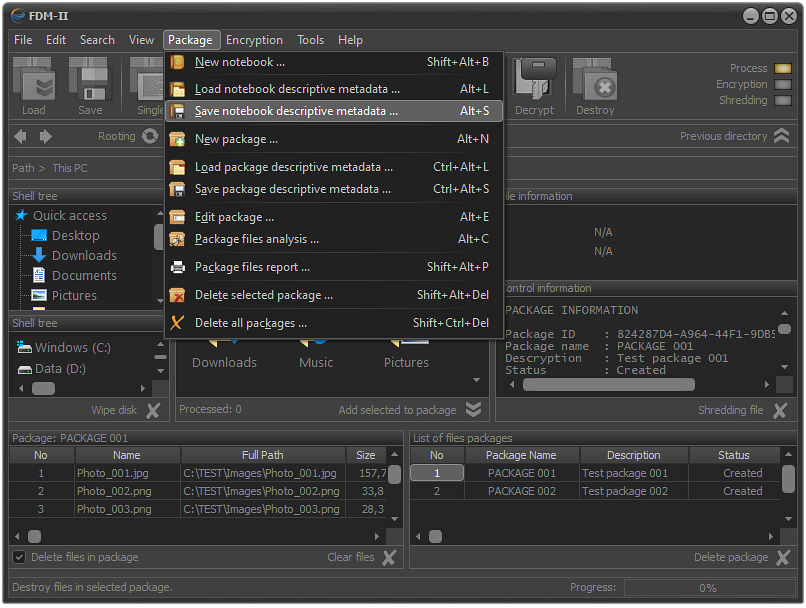Click the Pictures icon in Shell tree
This screenshot has width=806, height=608.
pyautogui.click(x=39, y=296)
